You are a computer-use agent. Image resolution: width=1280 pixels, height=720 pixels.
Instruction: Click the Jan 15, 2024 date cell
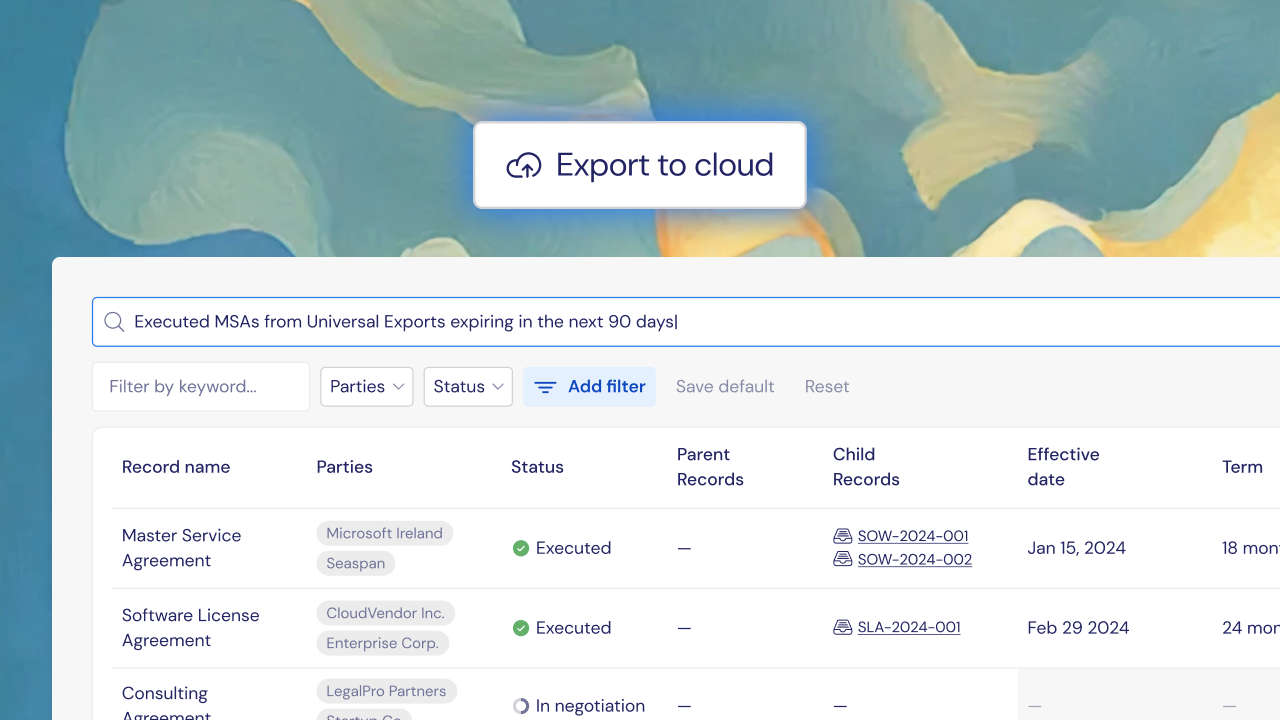(x=1077, y=548)
